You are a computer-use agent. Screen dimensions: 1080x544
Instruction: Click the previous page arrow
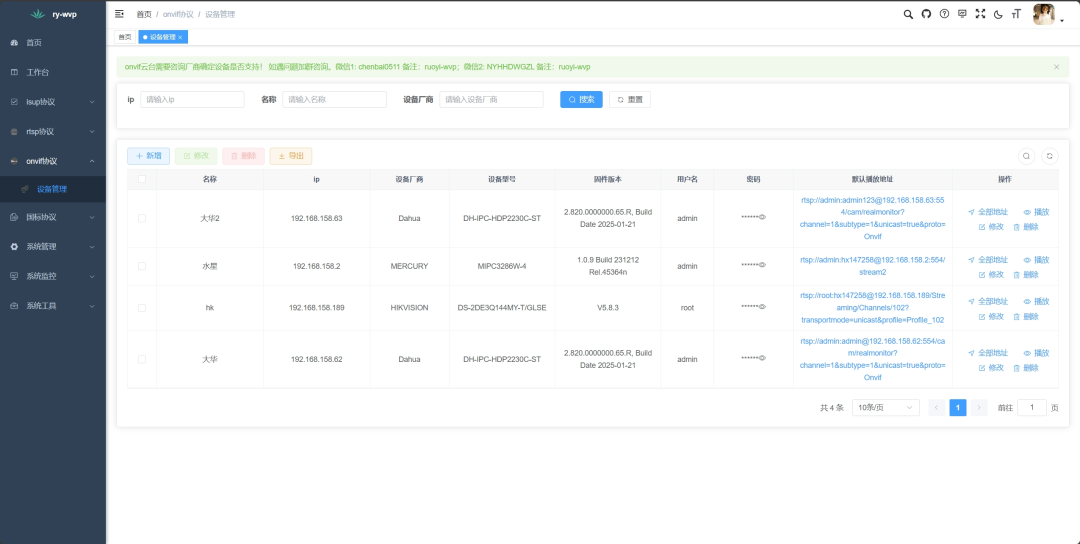click(937, 408)
